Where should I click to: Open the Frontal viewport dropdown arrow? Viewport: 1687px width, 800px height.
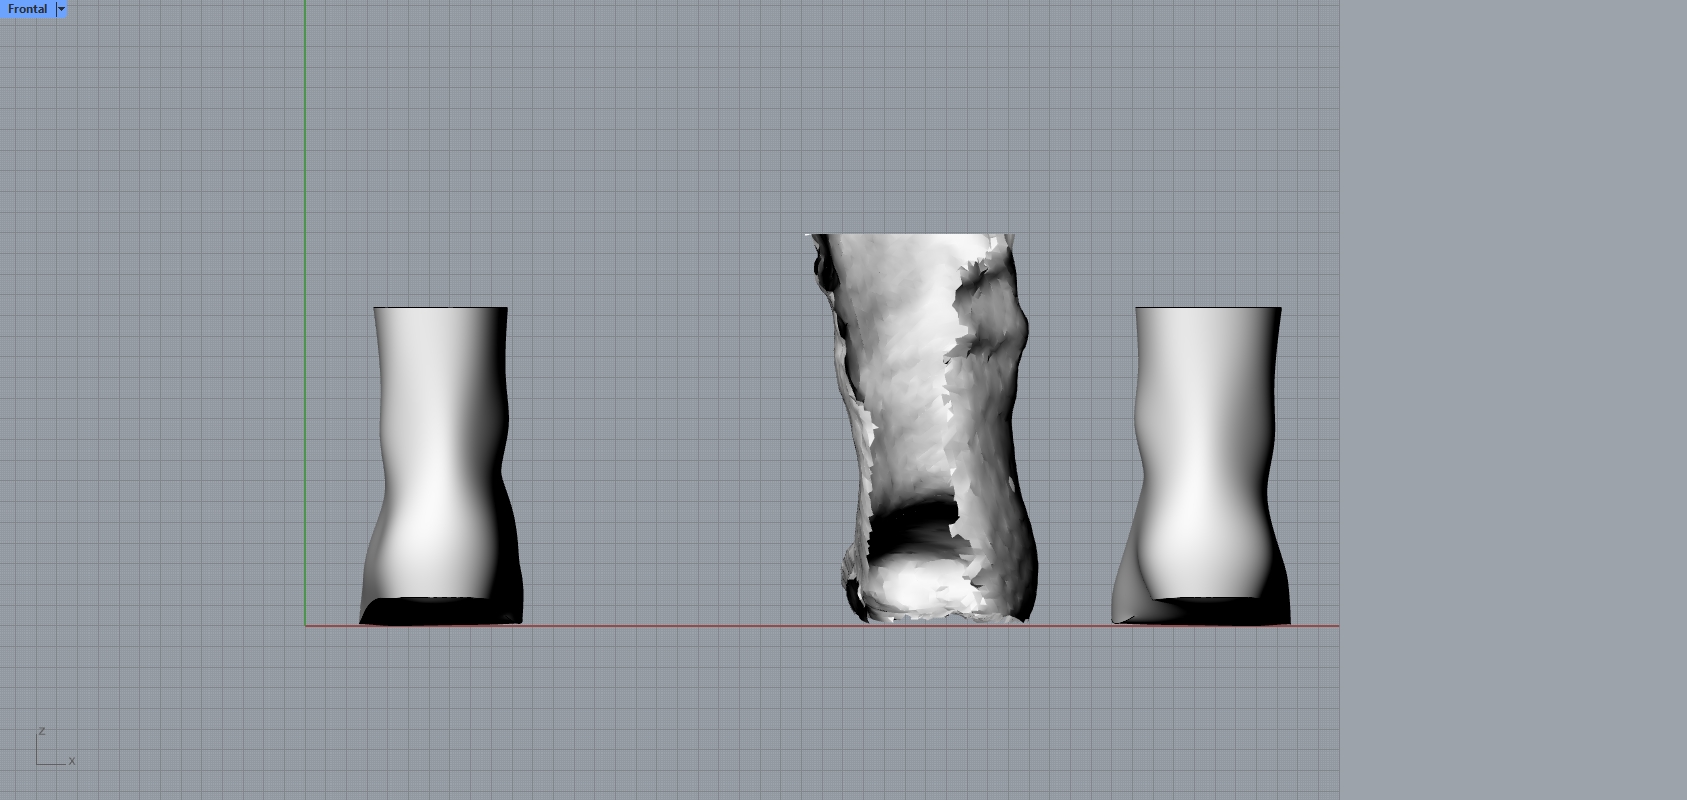point(61,9)
